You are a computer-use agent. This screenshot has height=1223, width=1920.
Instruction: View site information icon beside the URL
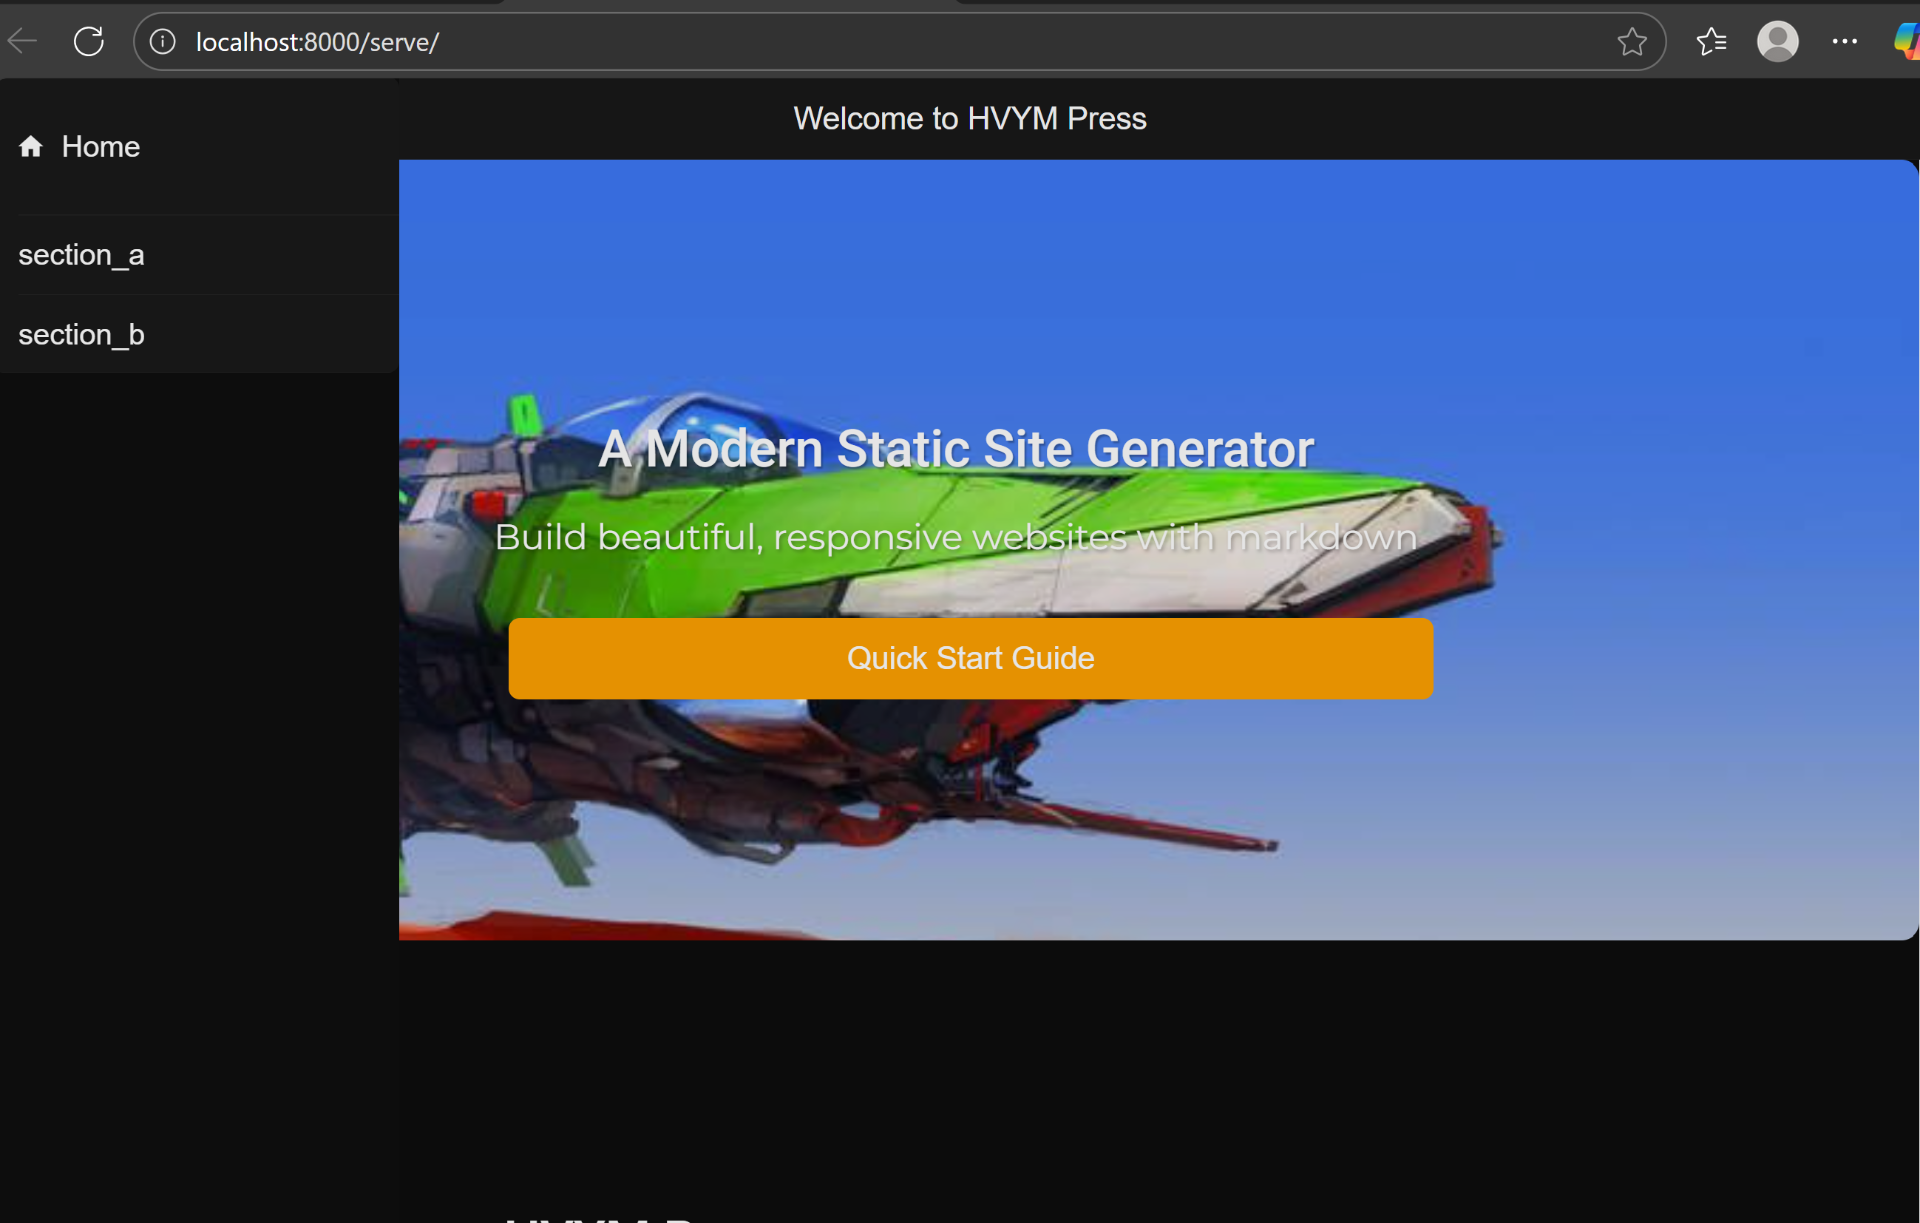tap(163, 42)
